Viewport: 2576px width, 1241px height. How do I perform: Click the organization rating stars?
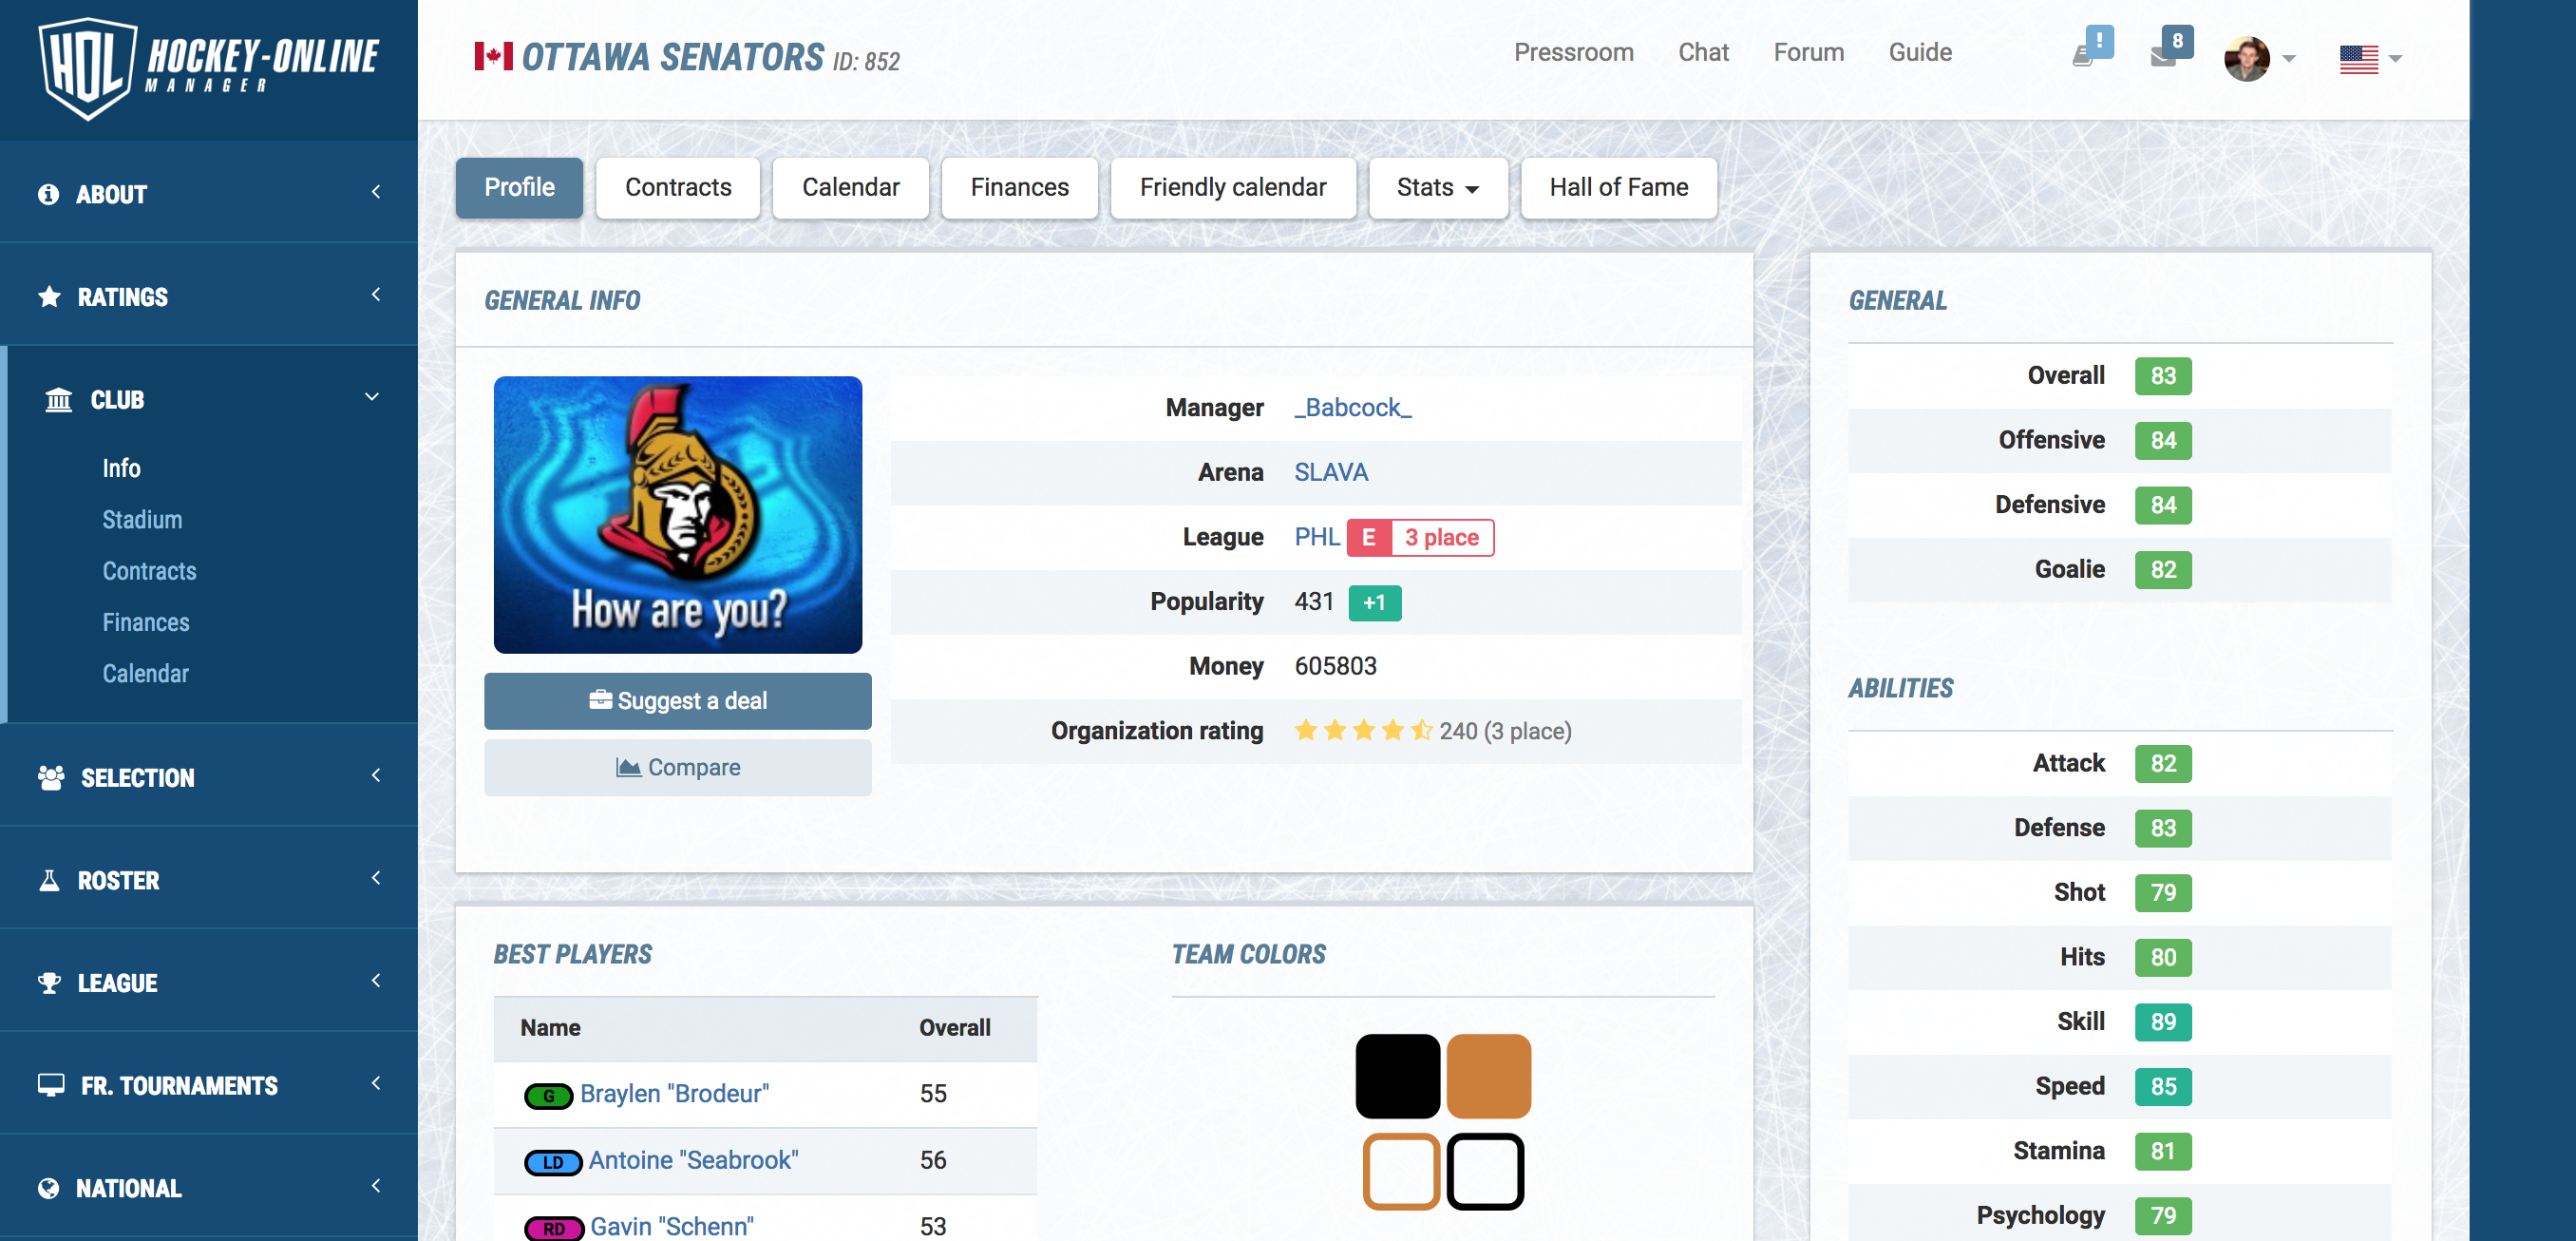pyautogui.click(x=1363, y=731)
